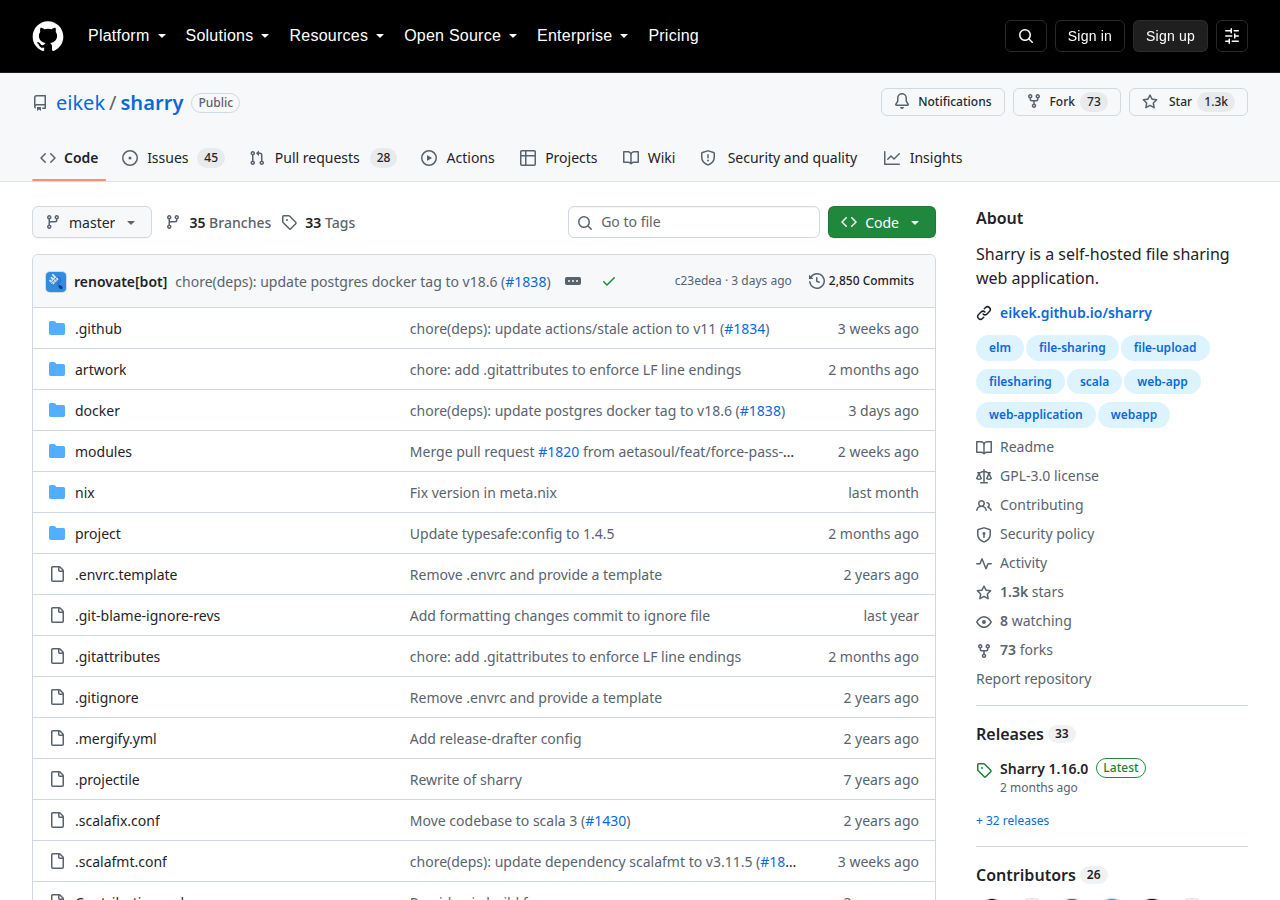Click the .github folder icon

[x=57, y=329]
